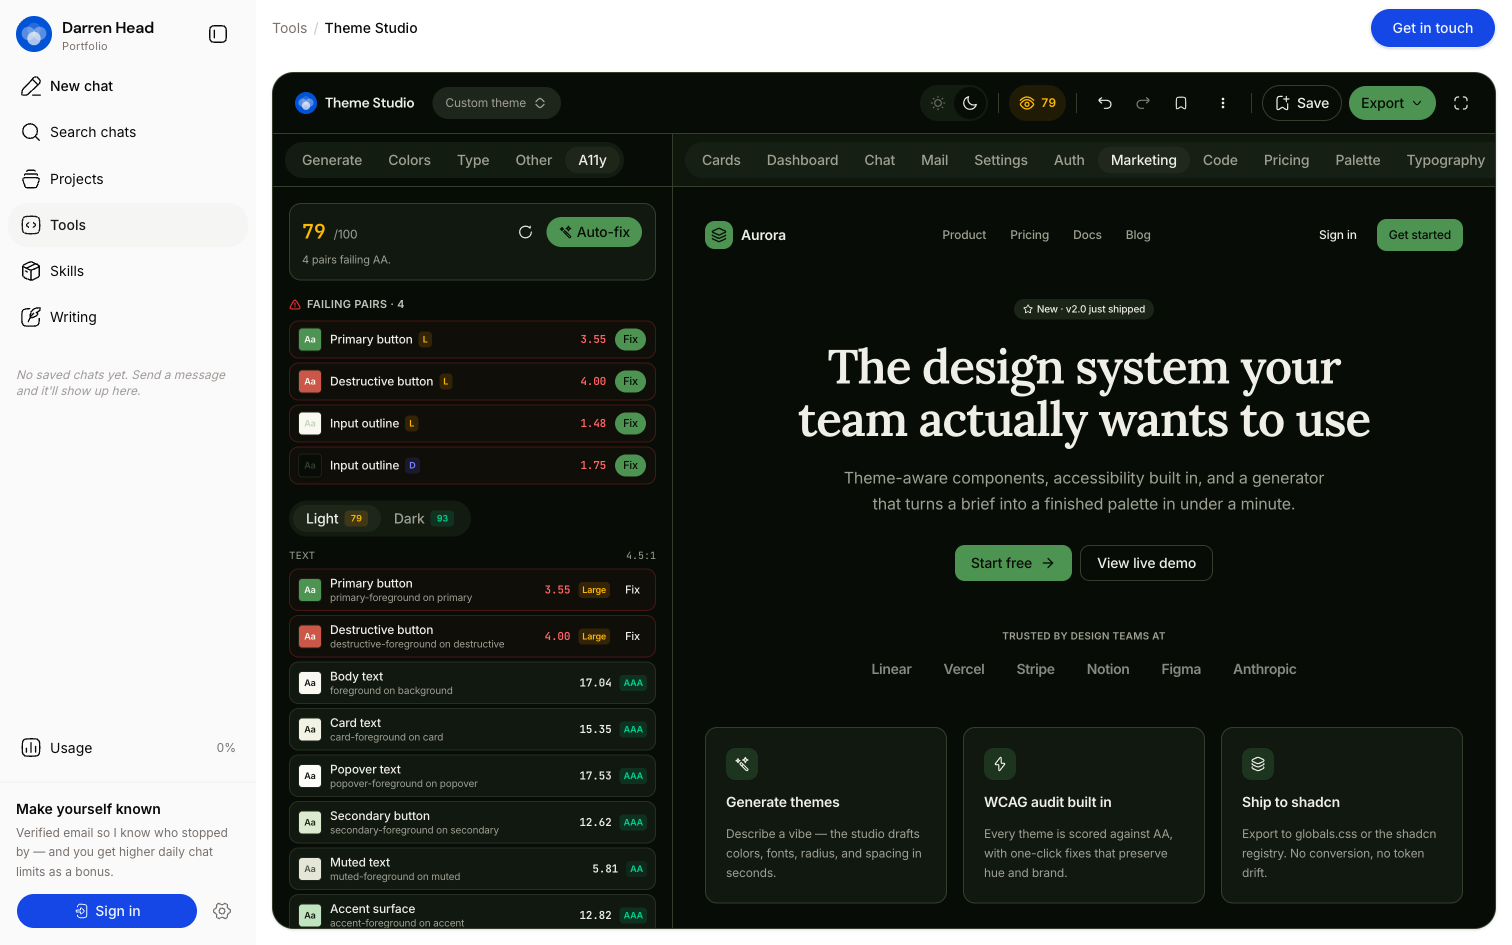Click the Body text color swatch
The height and width of the screenshot is (945, 1512).
pyautogui.click(x=310, y=683)
